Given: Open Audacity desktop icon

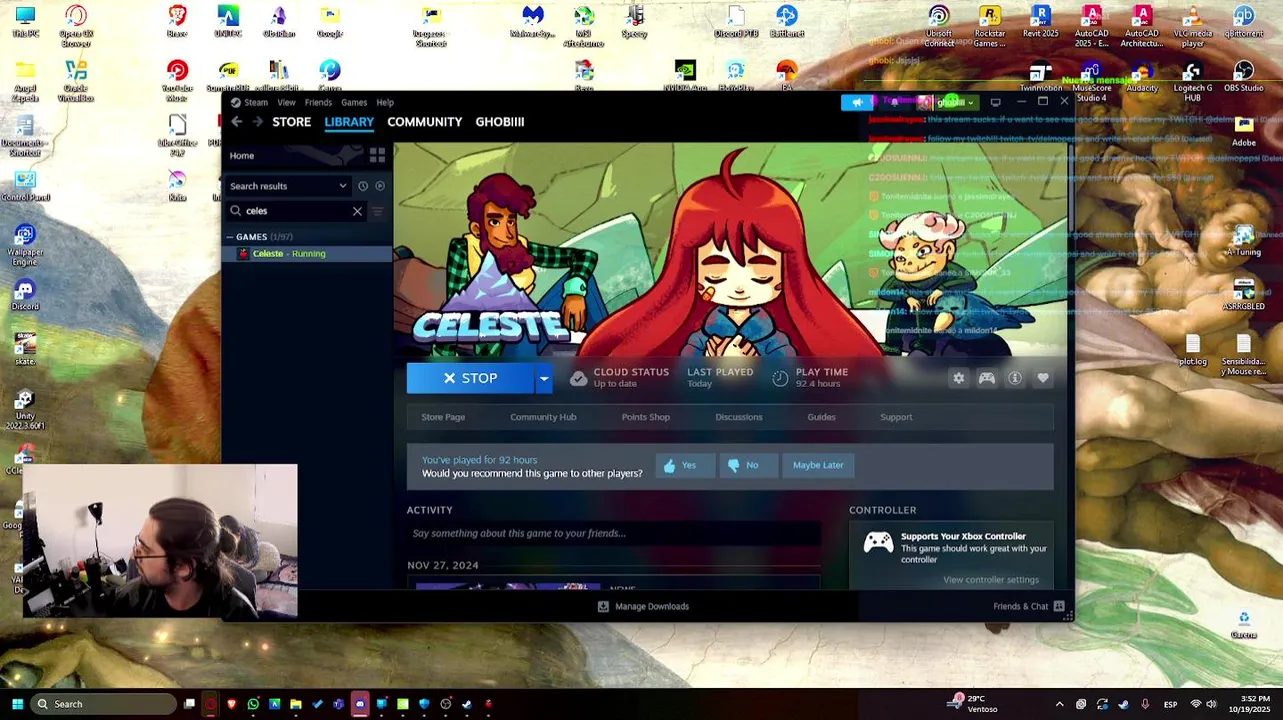Looking at the screenshot, I should pos(1142,78).
